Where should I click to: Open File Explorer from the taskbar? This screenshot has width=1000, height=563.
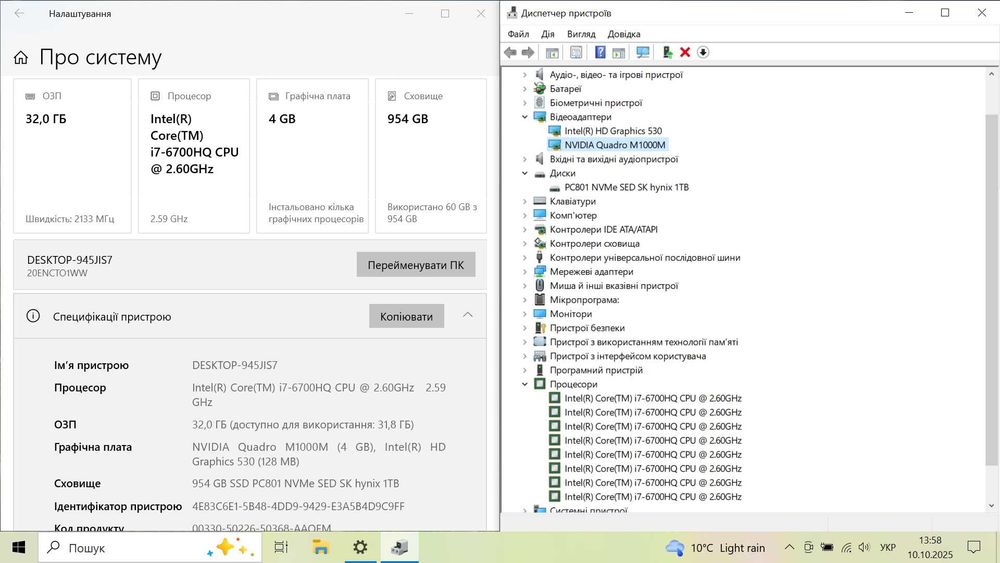pyautogui.click(x=321, y=548)
